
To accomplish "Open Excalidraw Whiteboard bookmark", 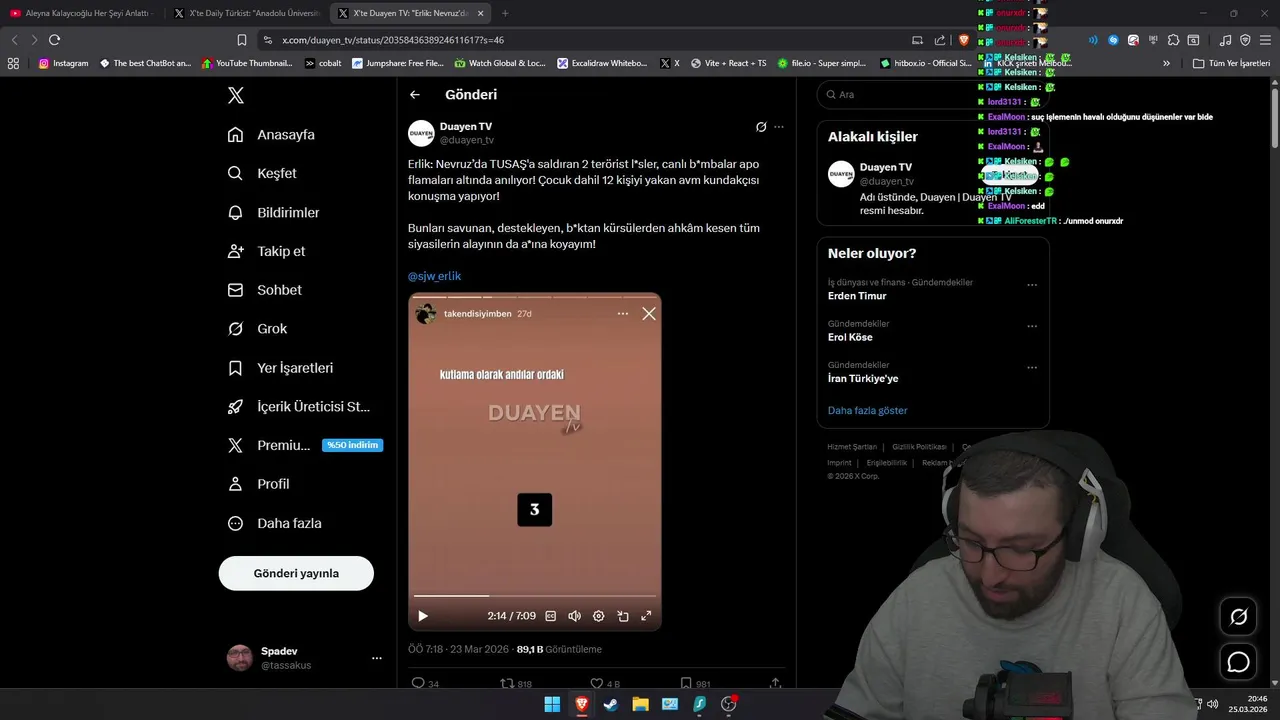I will [x=602, y=63].
